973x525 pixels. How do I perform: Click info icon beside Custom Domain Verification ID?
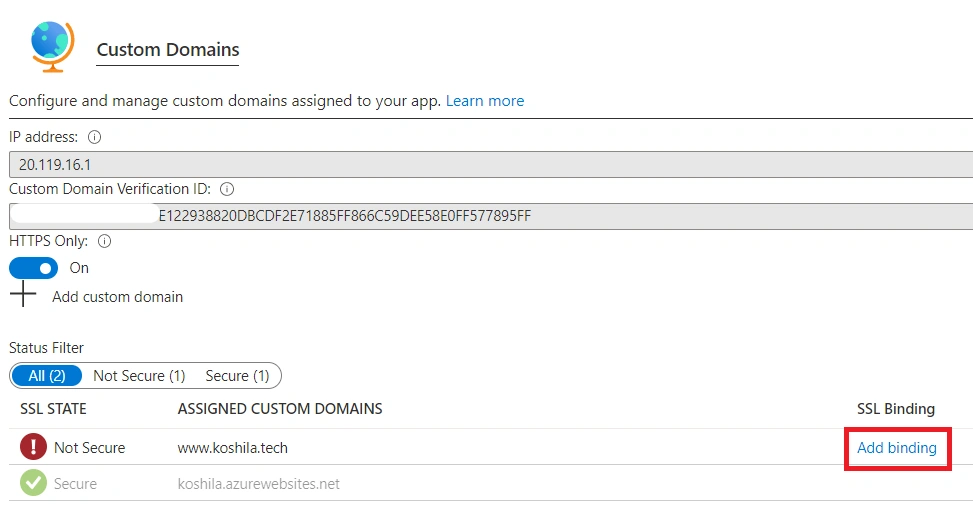point(227,189)
